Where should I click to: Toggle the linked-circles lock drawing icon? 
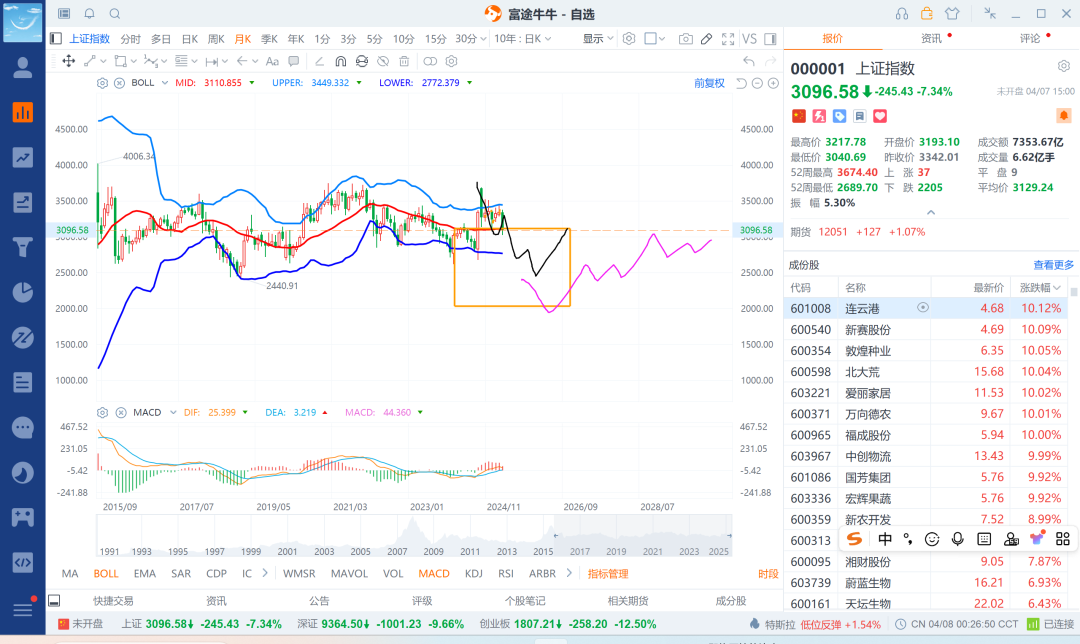coord(430,61)
